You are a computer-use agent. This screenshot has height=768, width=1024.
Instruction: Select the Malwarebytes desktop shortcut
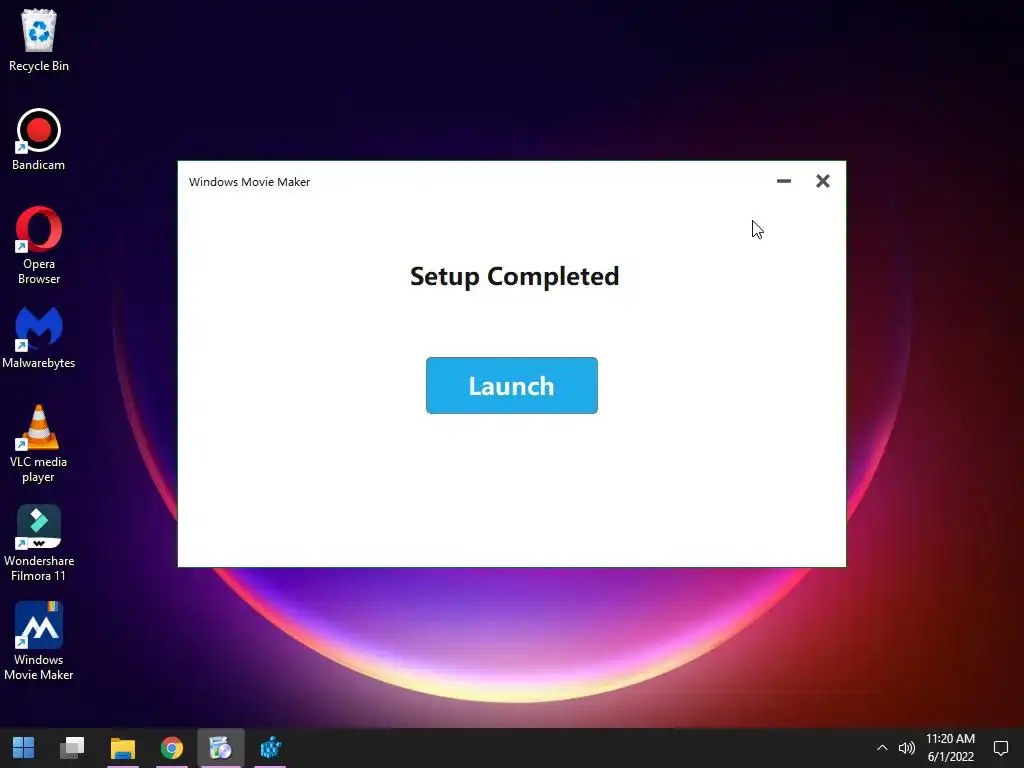(39, 338)
